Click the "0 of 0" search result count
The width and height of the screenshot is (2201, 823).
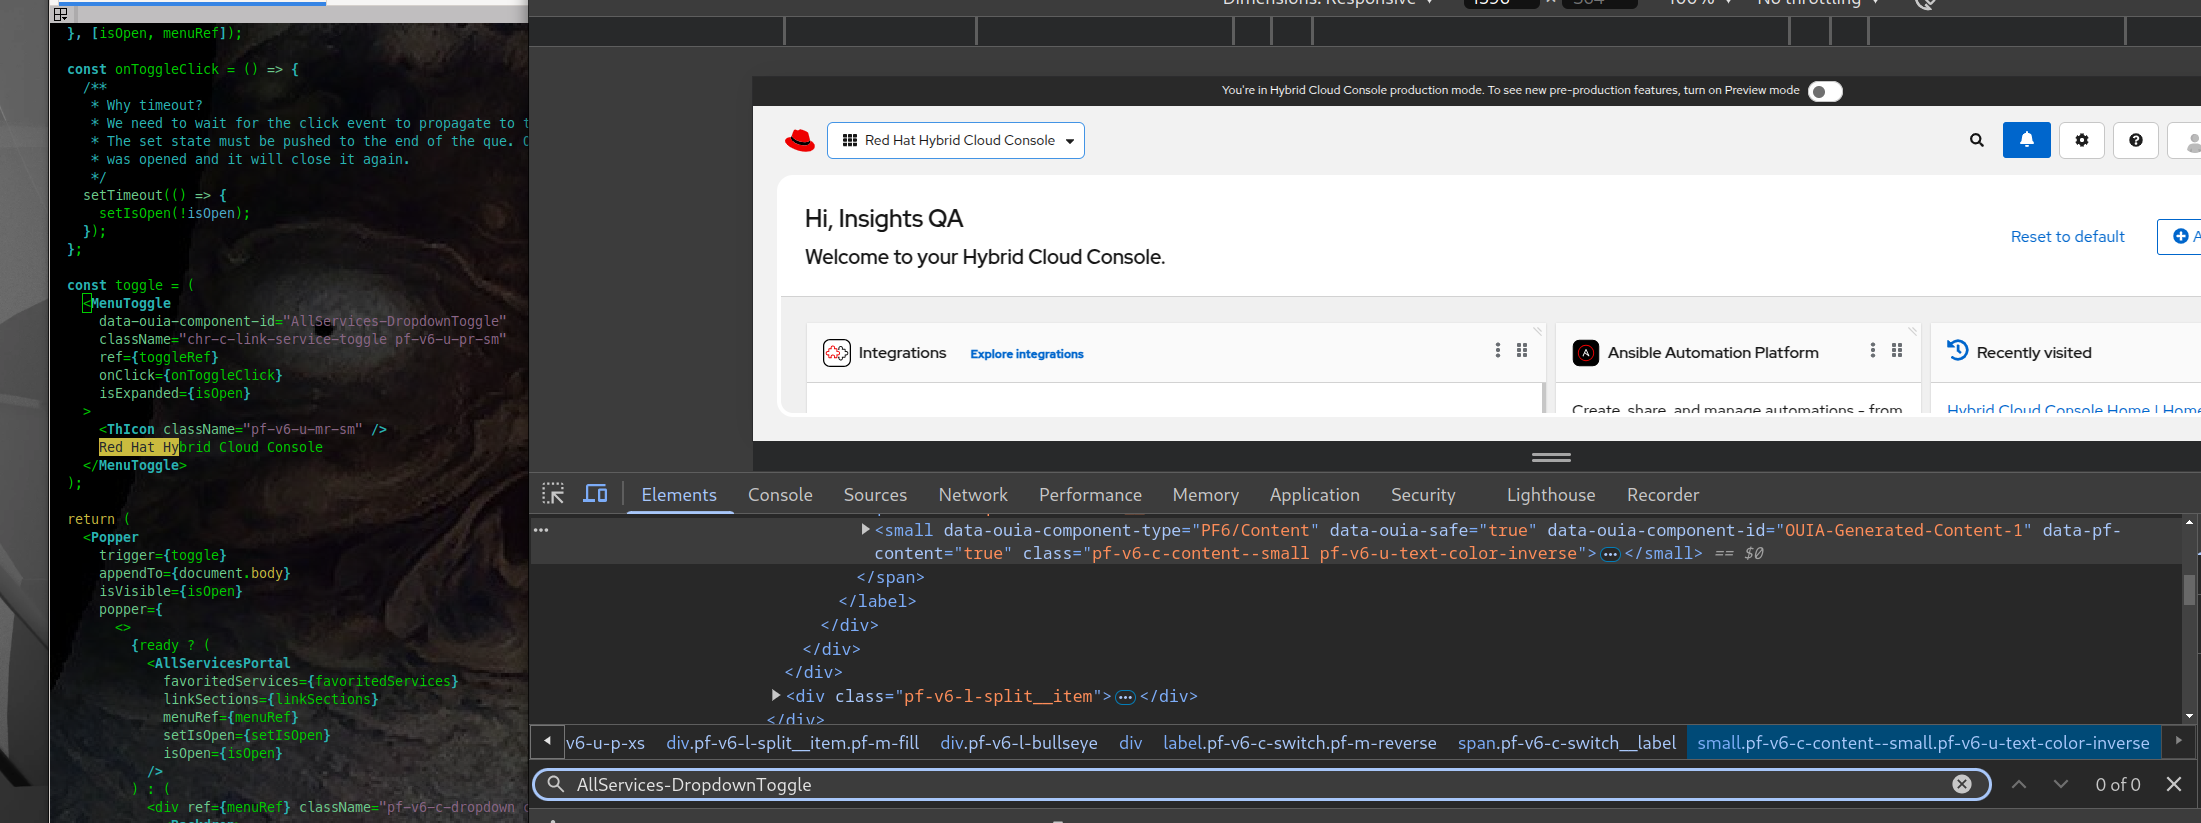(x=2118, y=784)
